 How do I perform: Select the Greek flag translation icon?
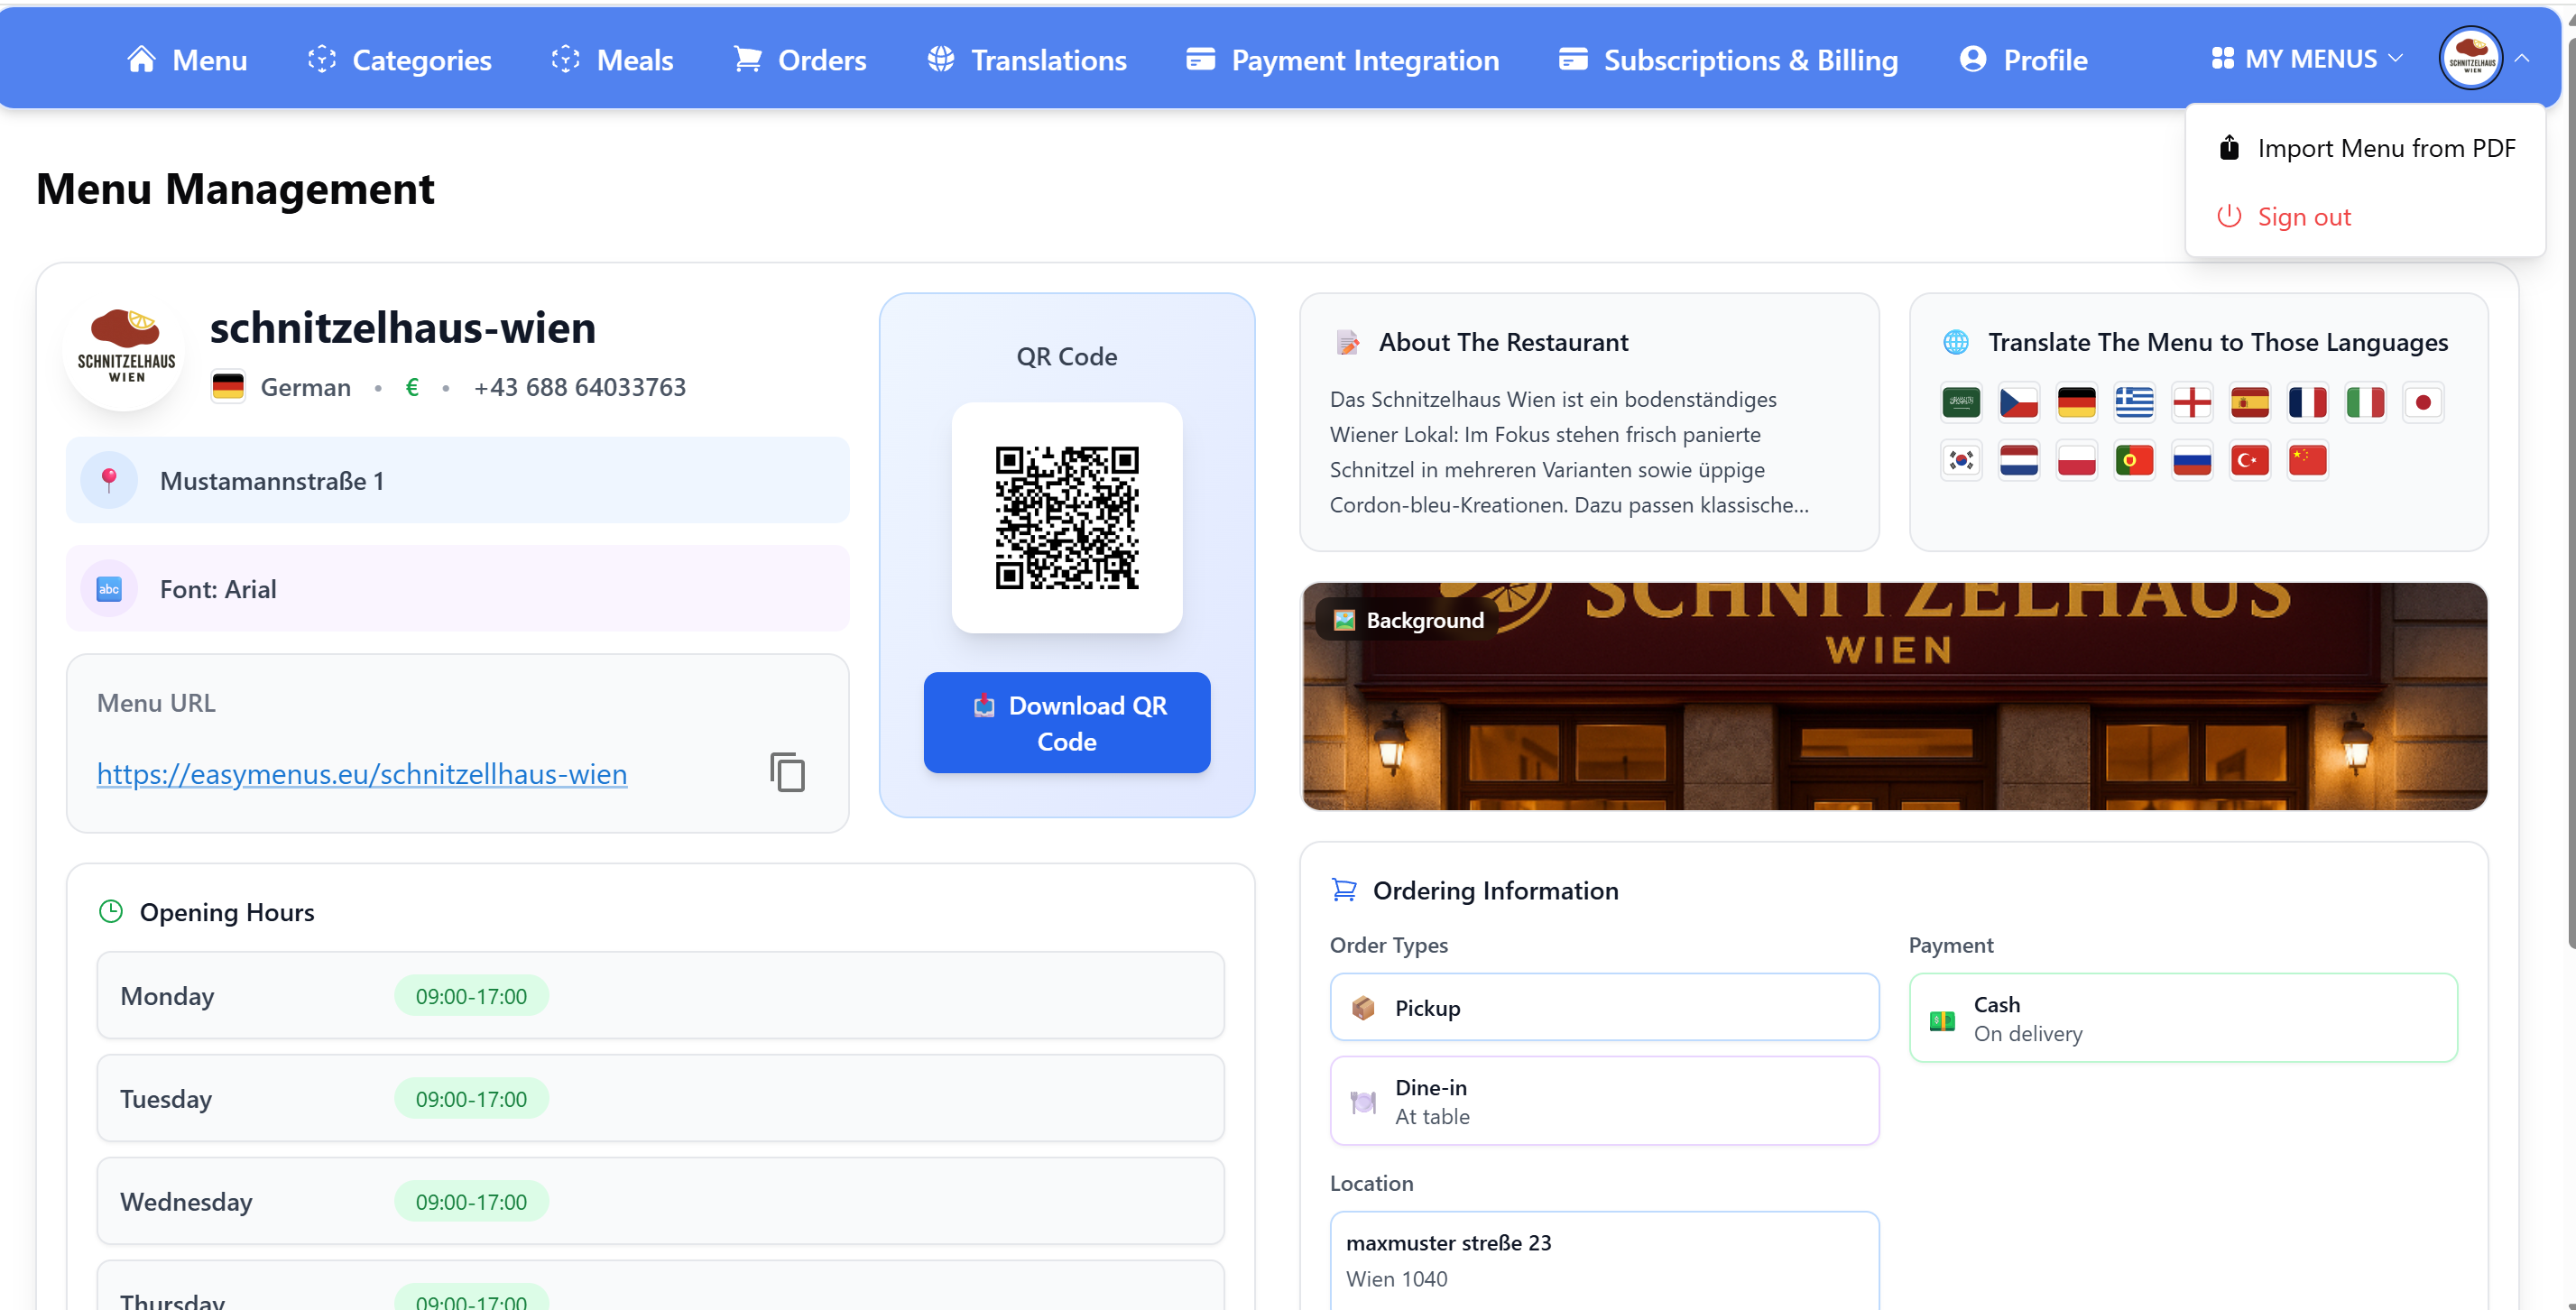click(x=2133, y=403)
